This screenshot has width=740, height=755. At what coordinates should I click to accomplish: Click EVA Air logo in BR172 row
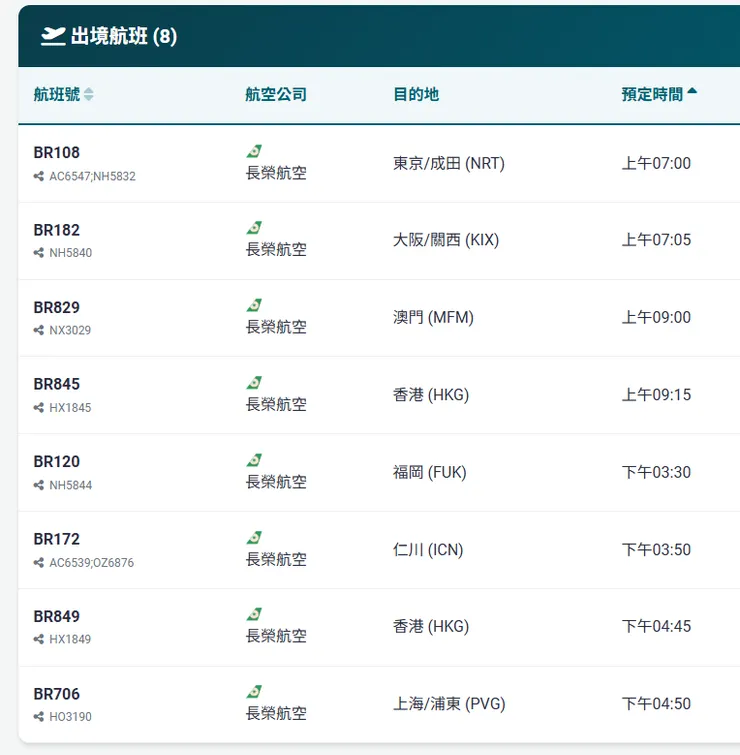[254, 538]
